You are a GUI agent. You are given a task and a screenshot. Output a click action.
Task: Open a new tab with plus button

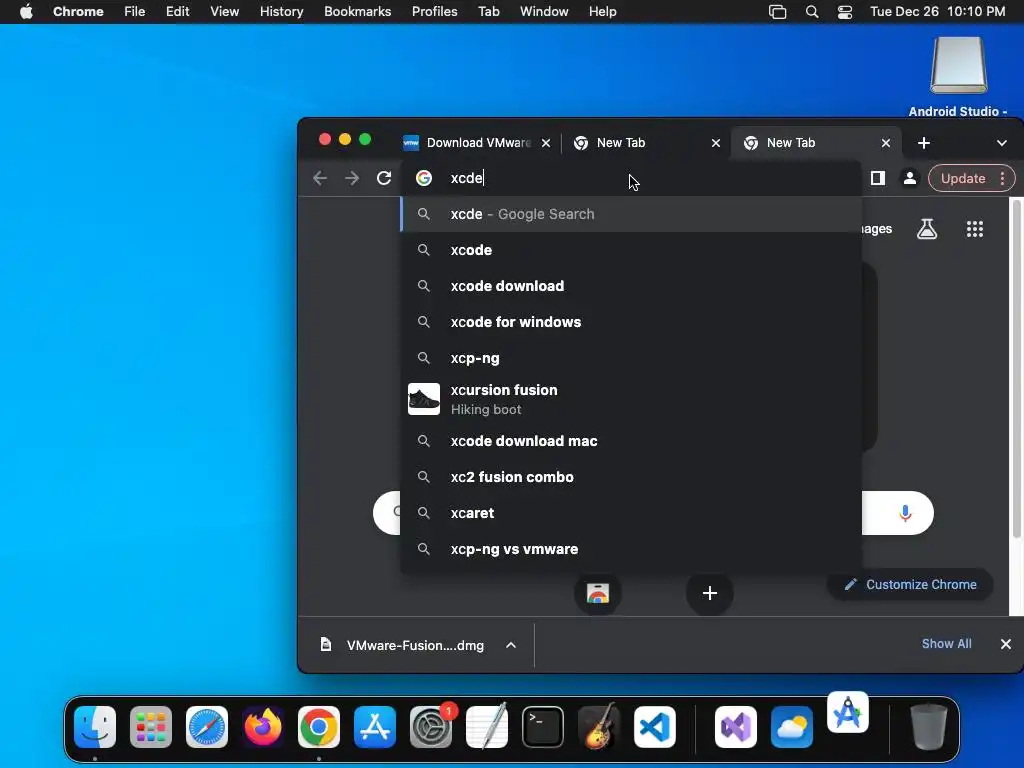(x=923, y=143)
